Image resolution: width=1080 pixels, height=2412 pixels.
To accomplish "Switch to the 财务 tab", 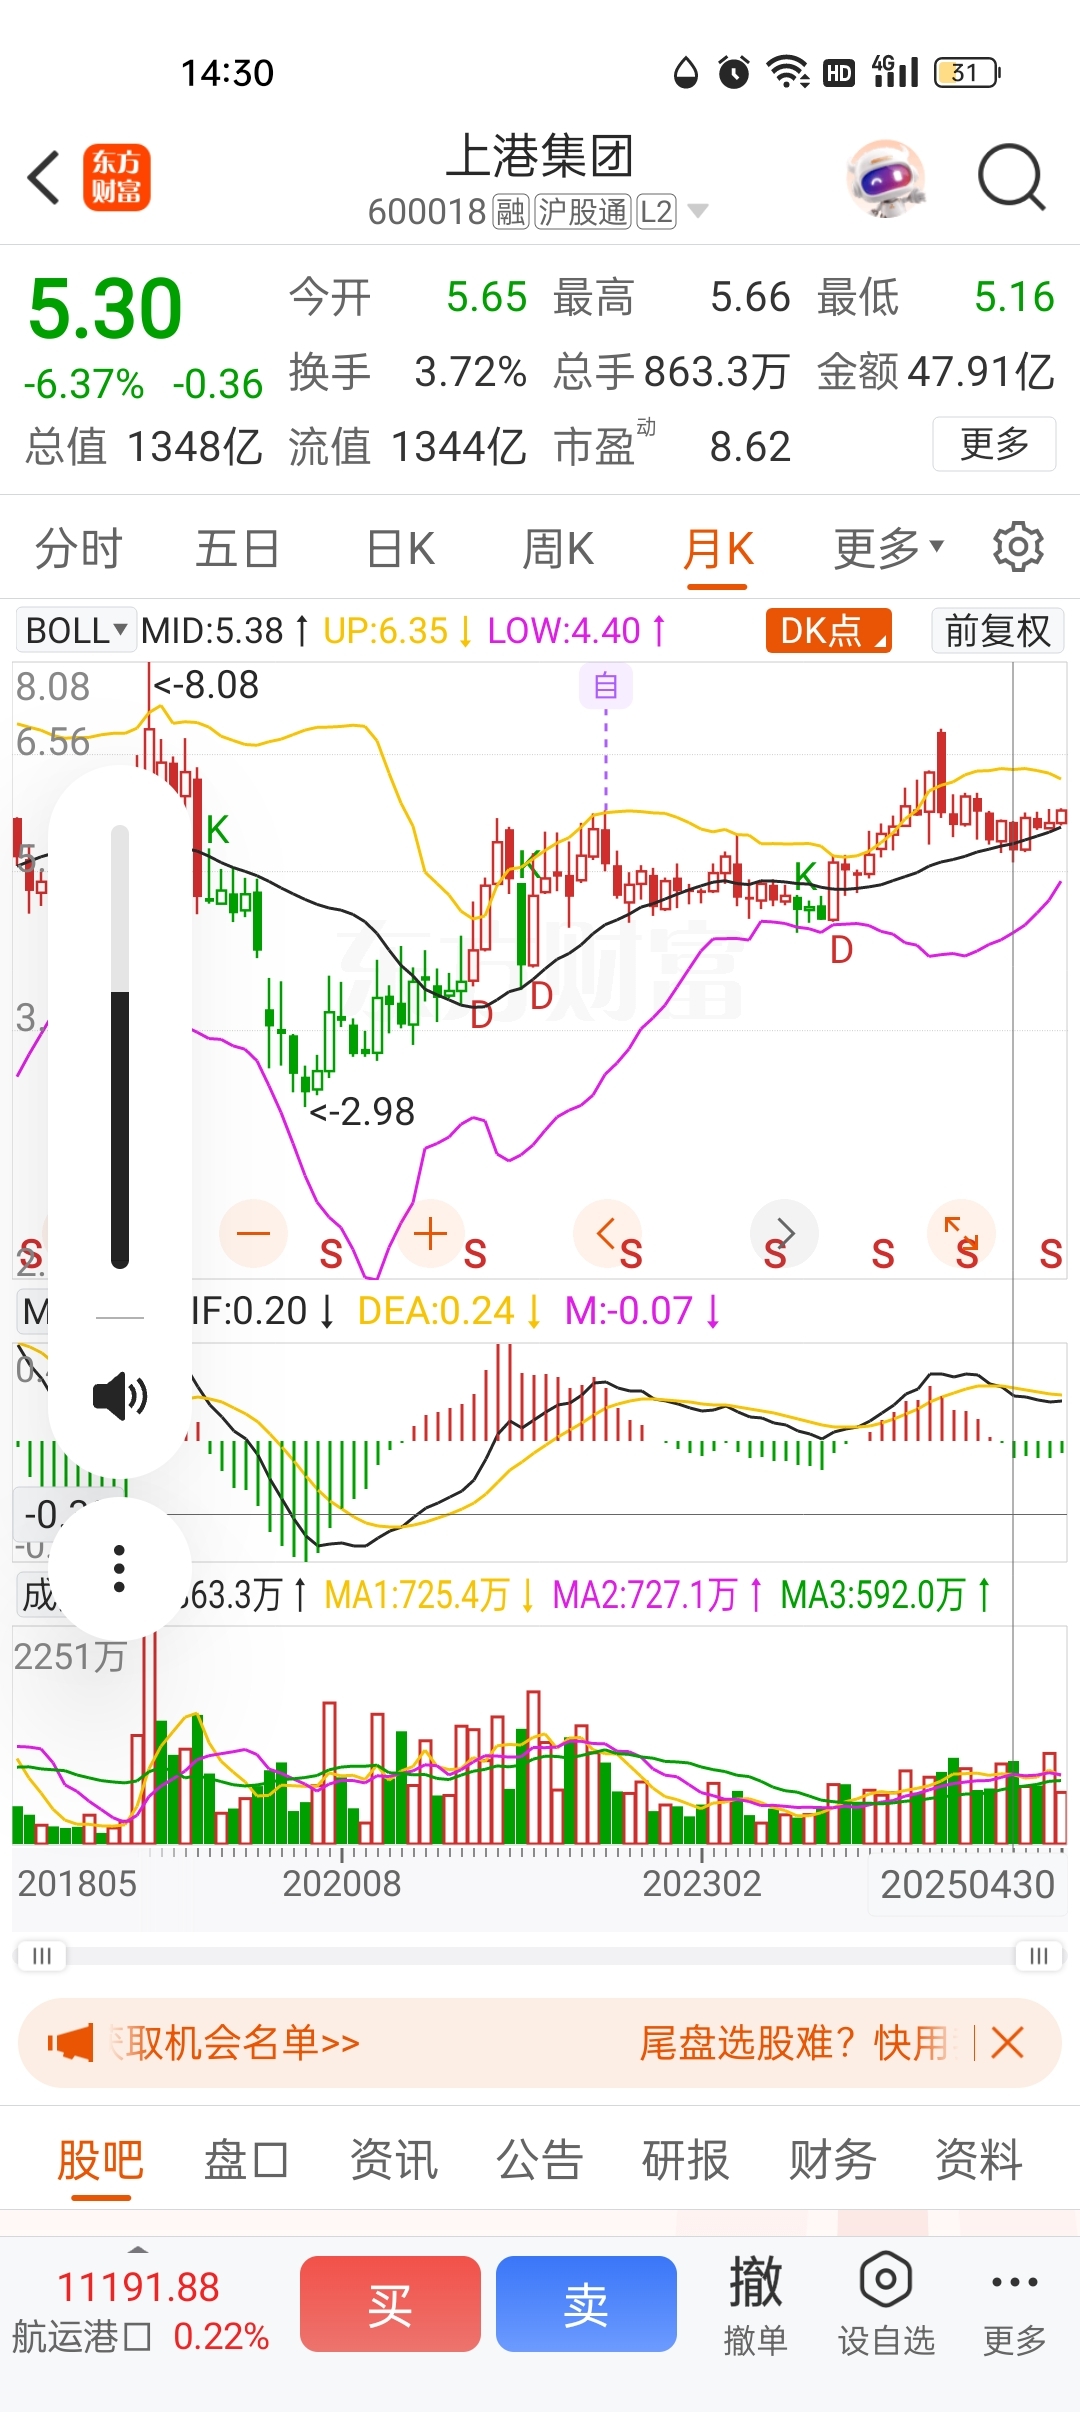I will 832,2160.
